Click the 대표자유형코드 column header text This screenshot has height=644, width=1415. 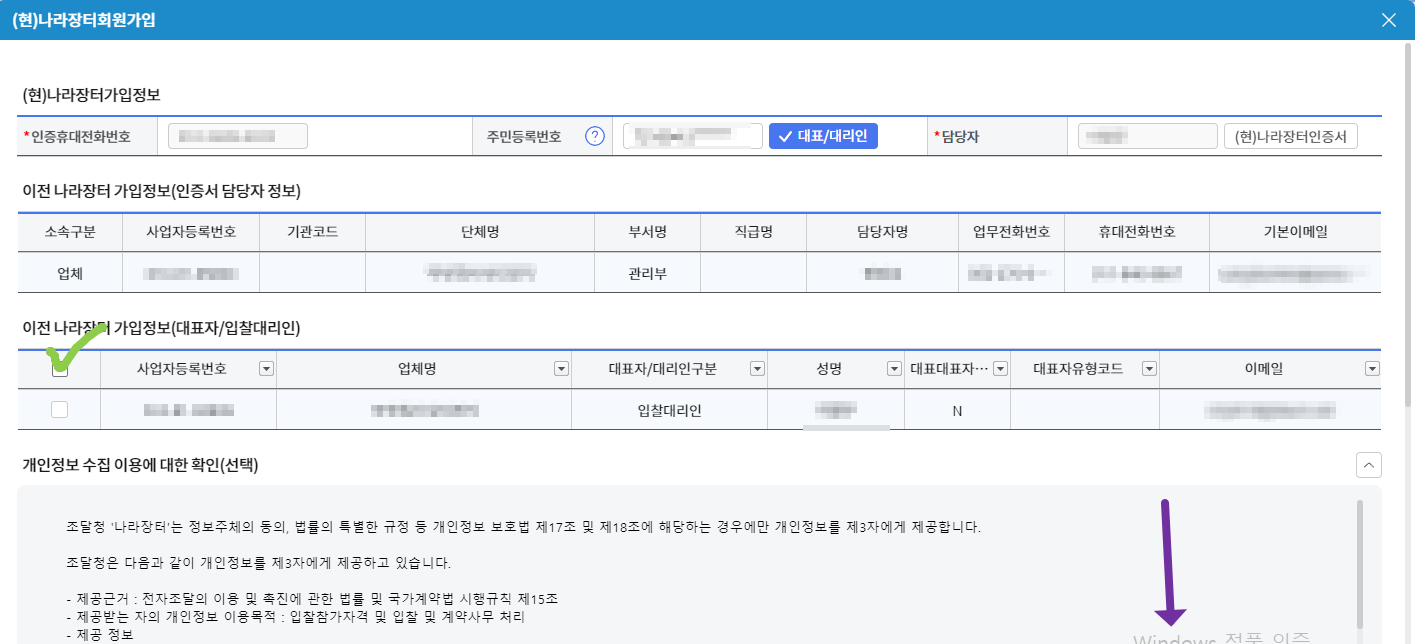tap(1078, 369)
